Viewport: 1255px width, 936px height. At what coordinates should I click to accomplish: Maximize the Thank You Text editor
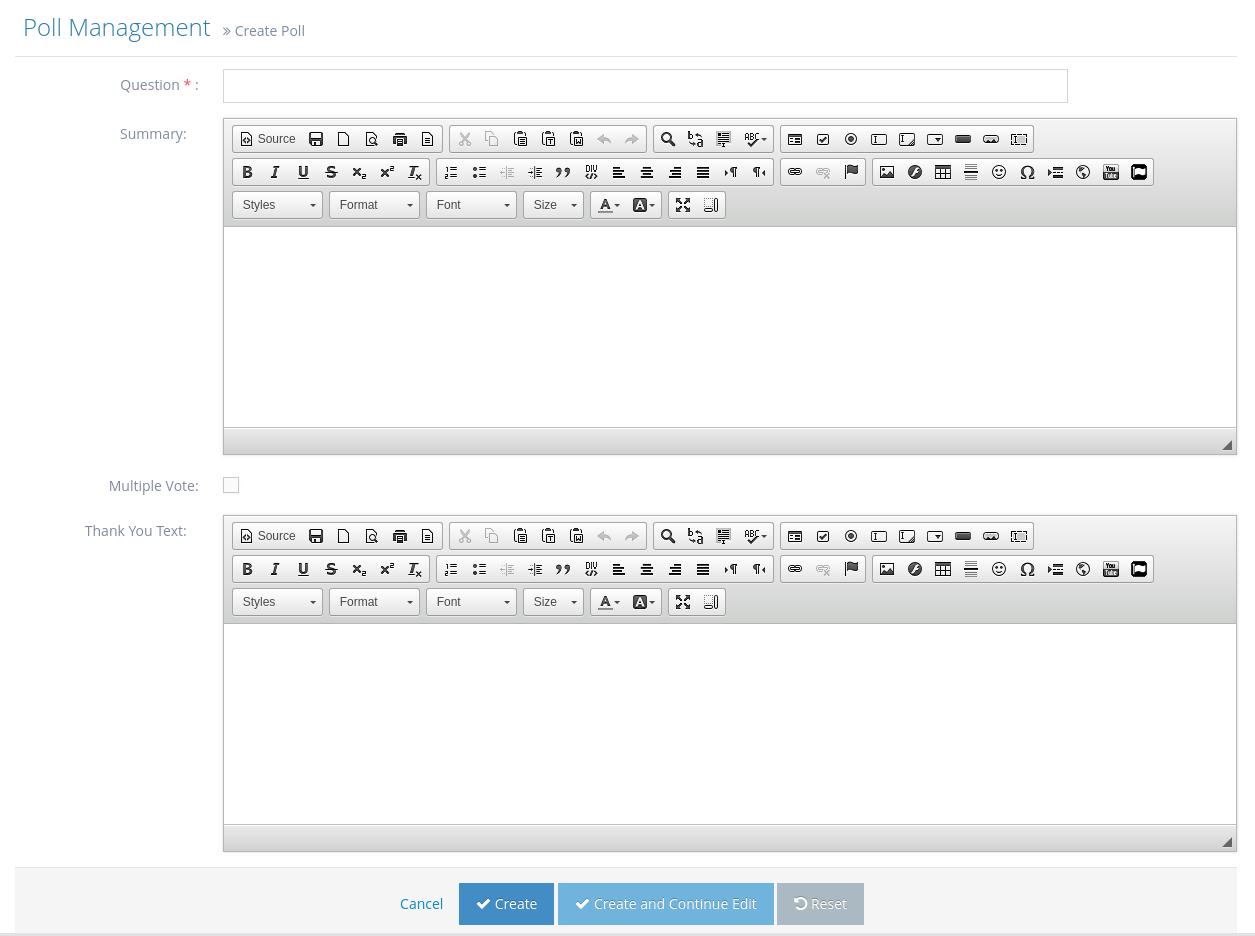(683, 602)
